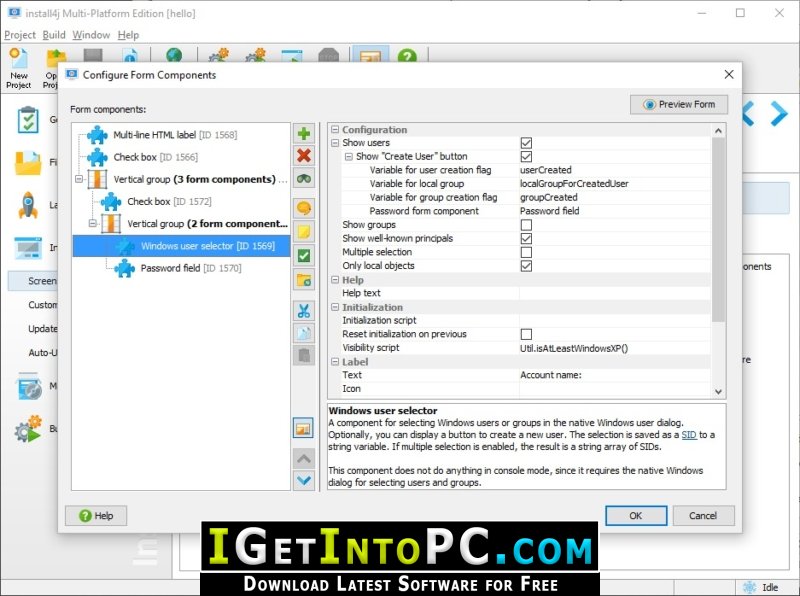Click the red X delete component icon
This screenshot has width=800, height=596.
tap(304, 156)
